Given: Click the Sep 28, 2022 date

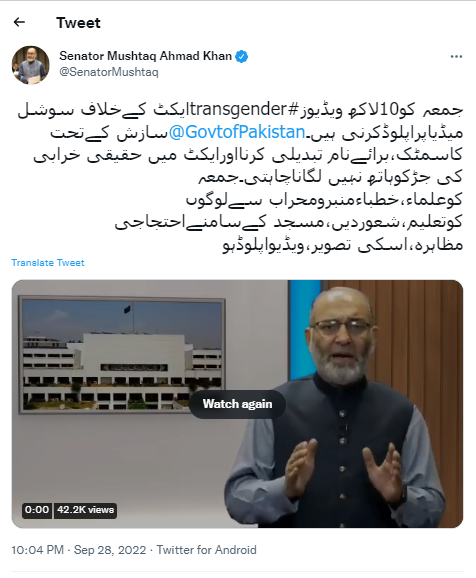Looking at the screenshot, I should (x=110, y=550).
